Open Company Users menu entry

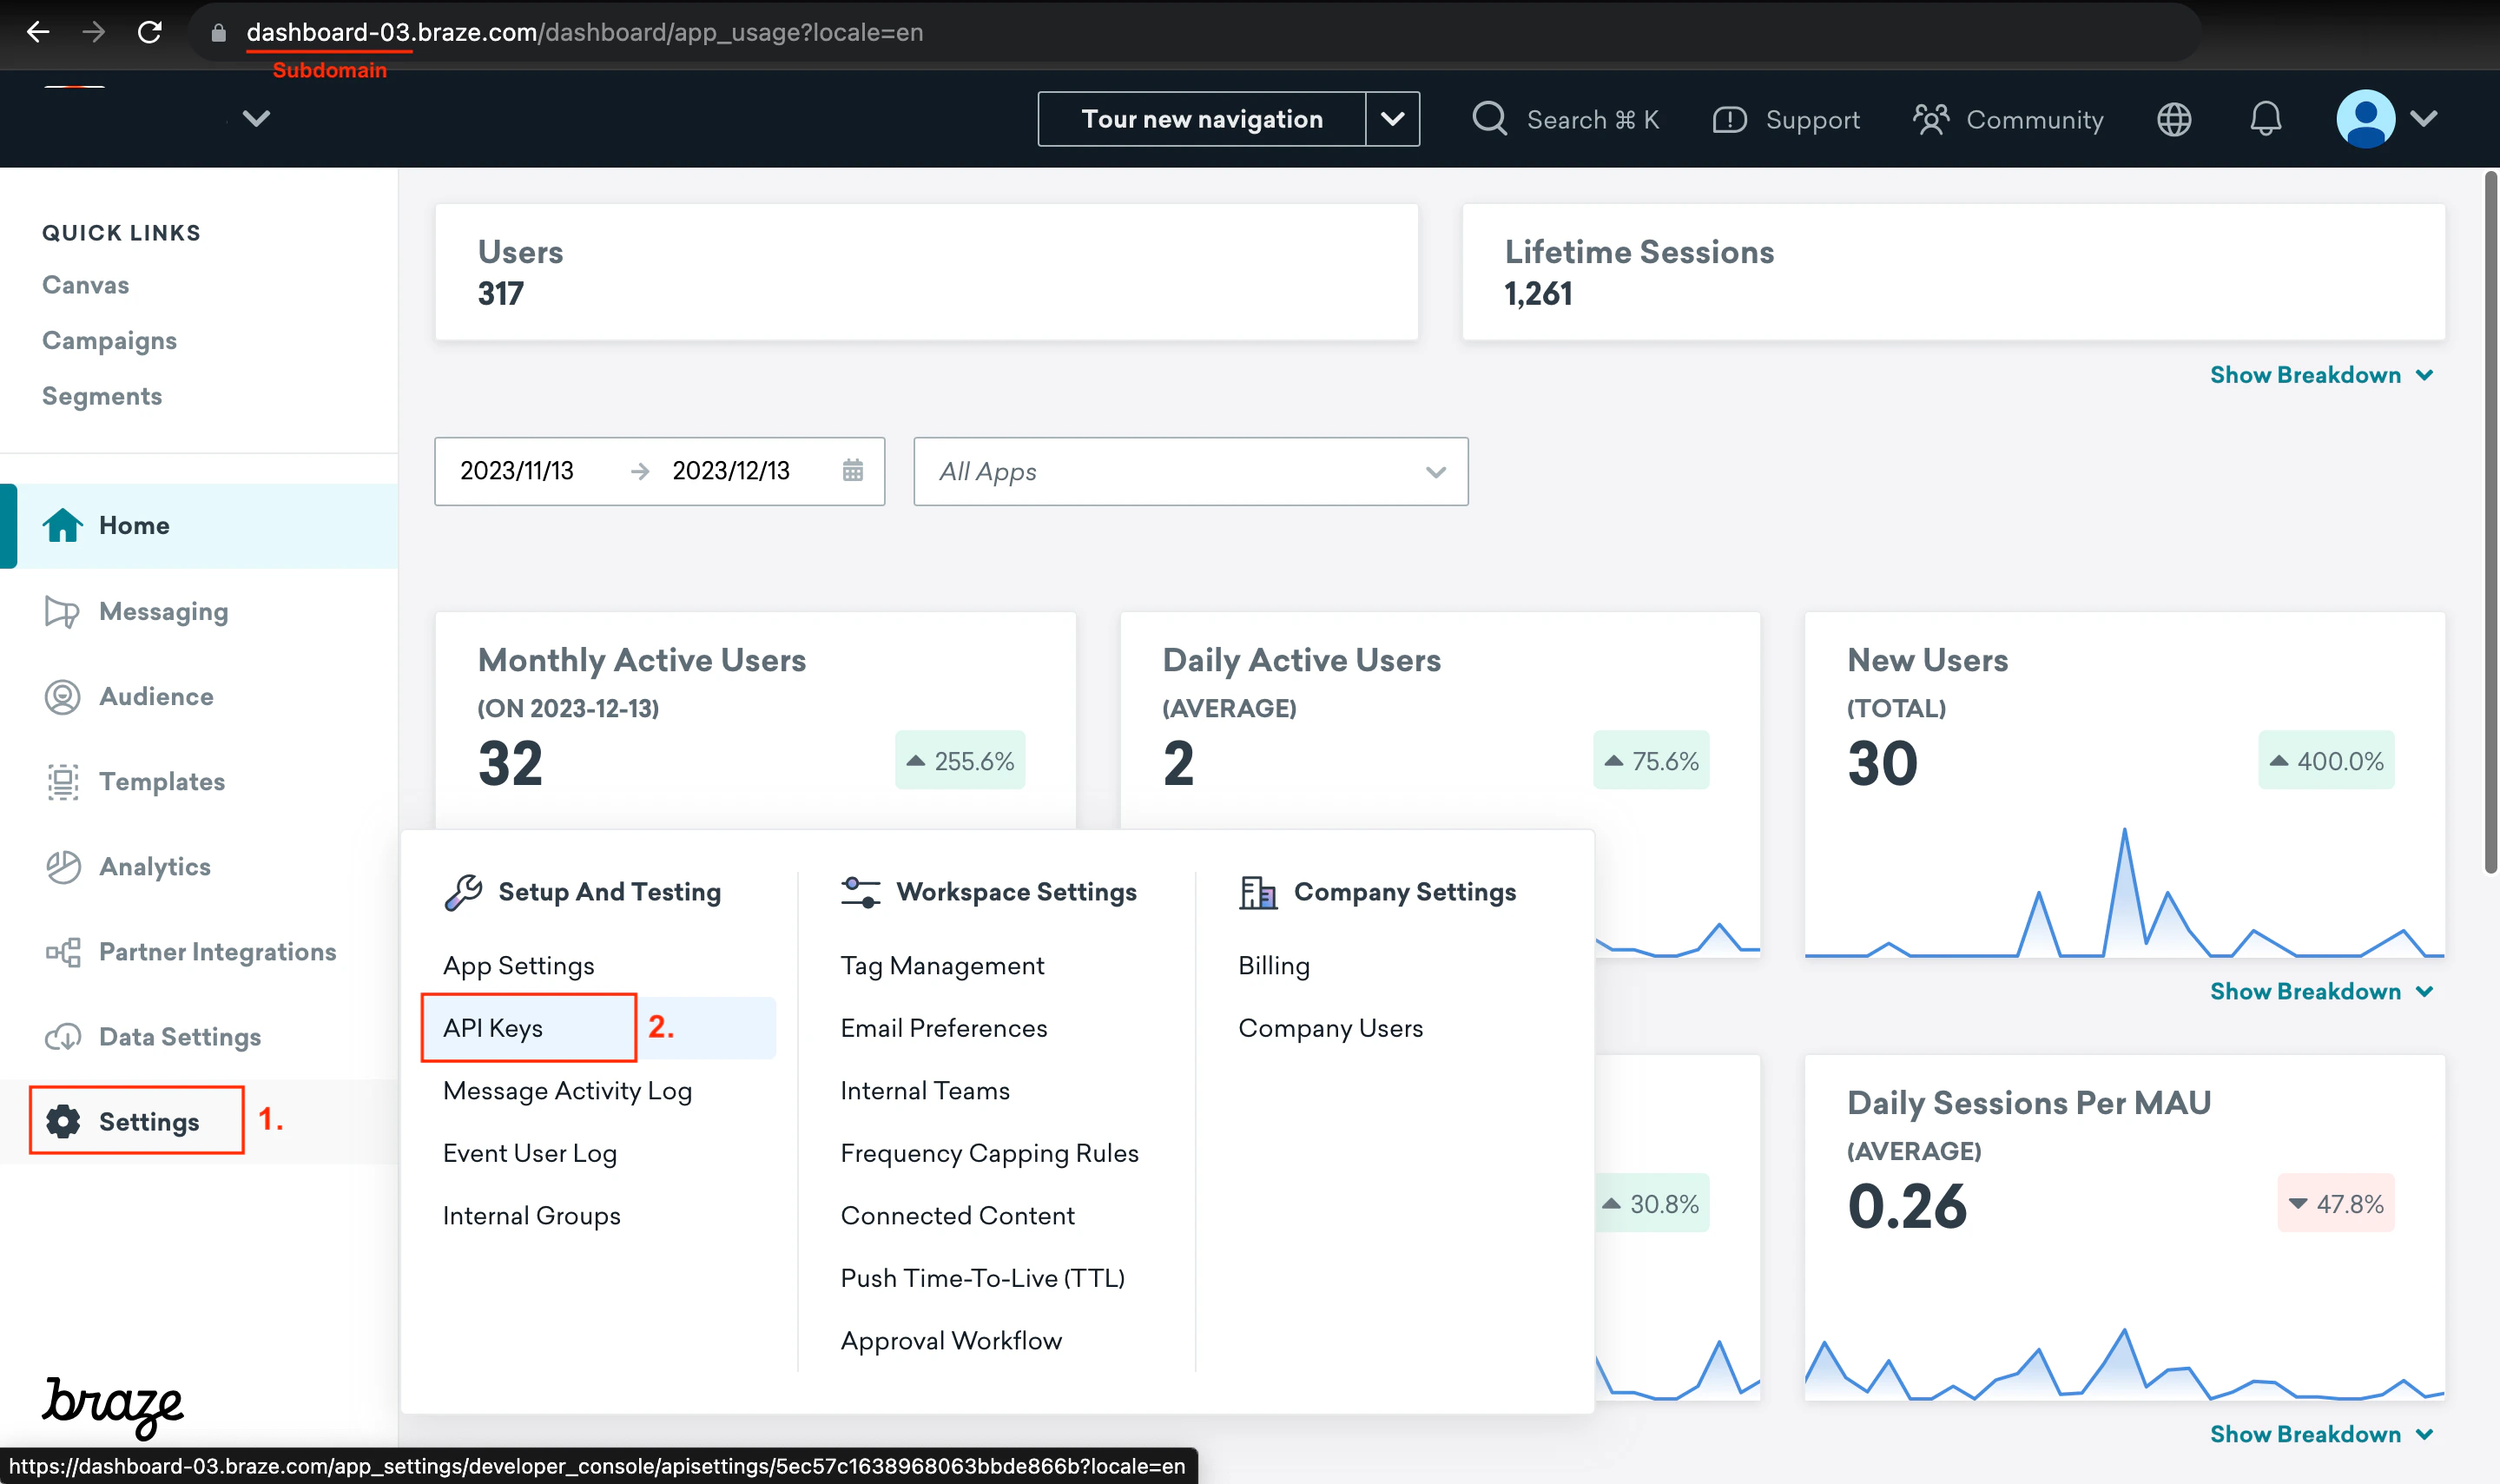click(1330, 1027)
